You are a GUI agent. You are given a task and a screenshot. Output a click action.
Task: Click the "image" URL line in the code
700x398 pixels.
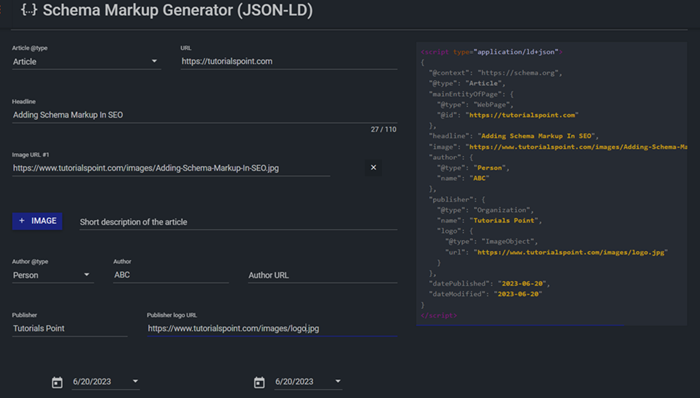[x=558, y=147]
